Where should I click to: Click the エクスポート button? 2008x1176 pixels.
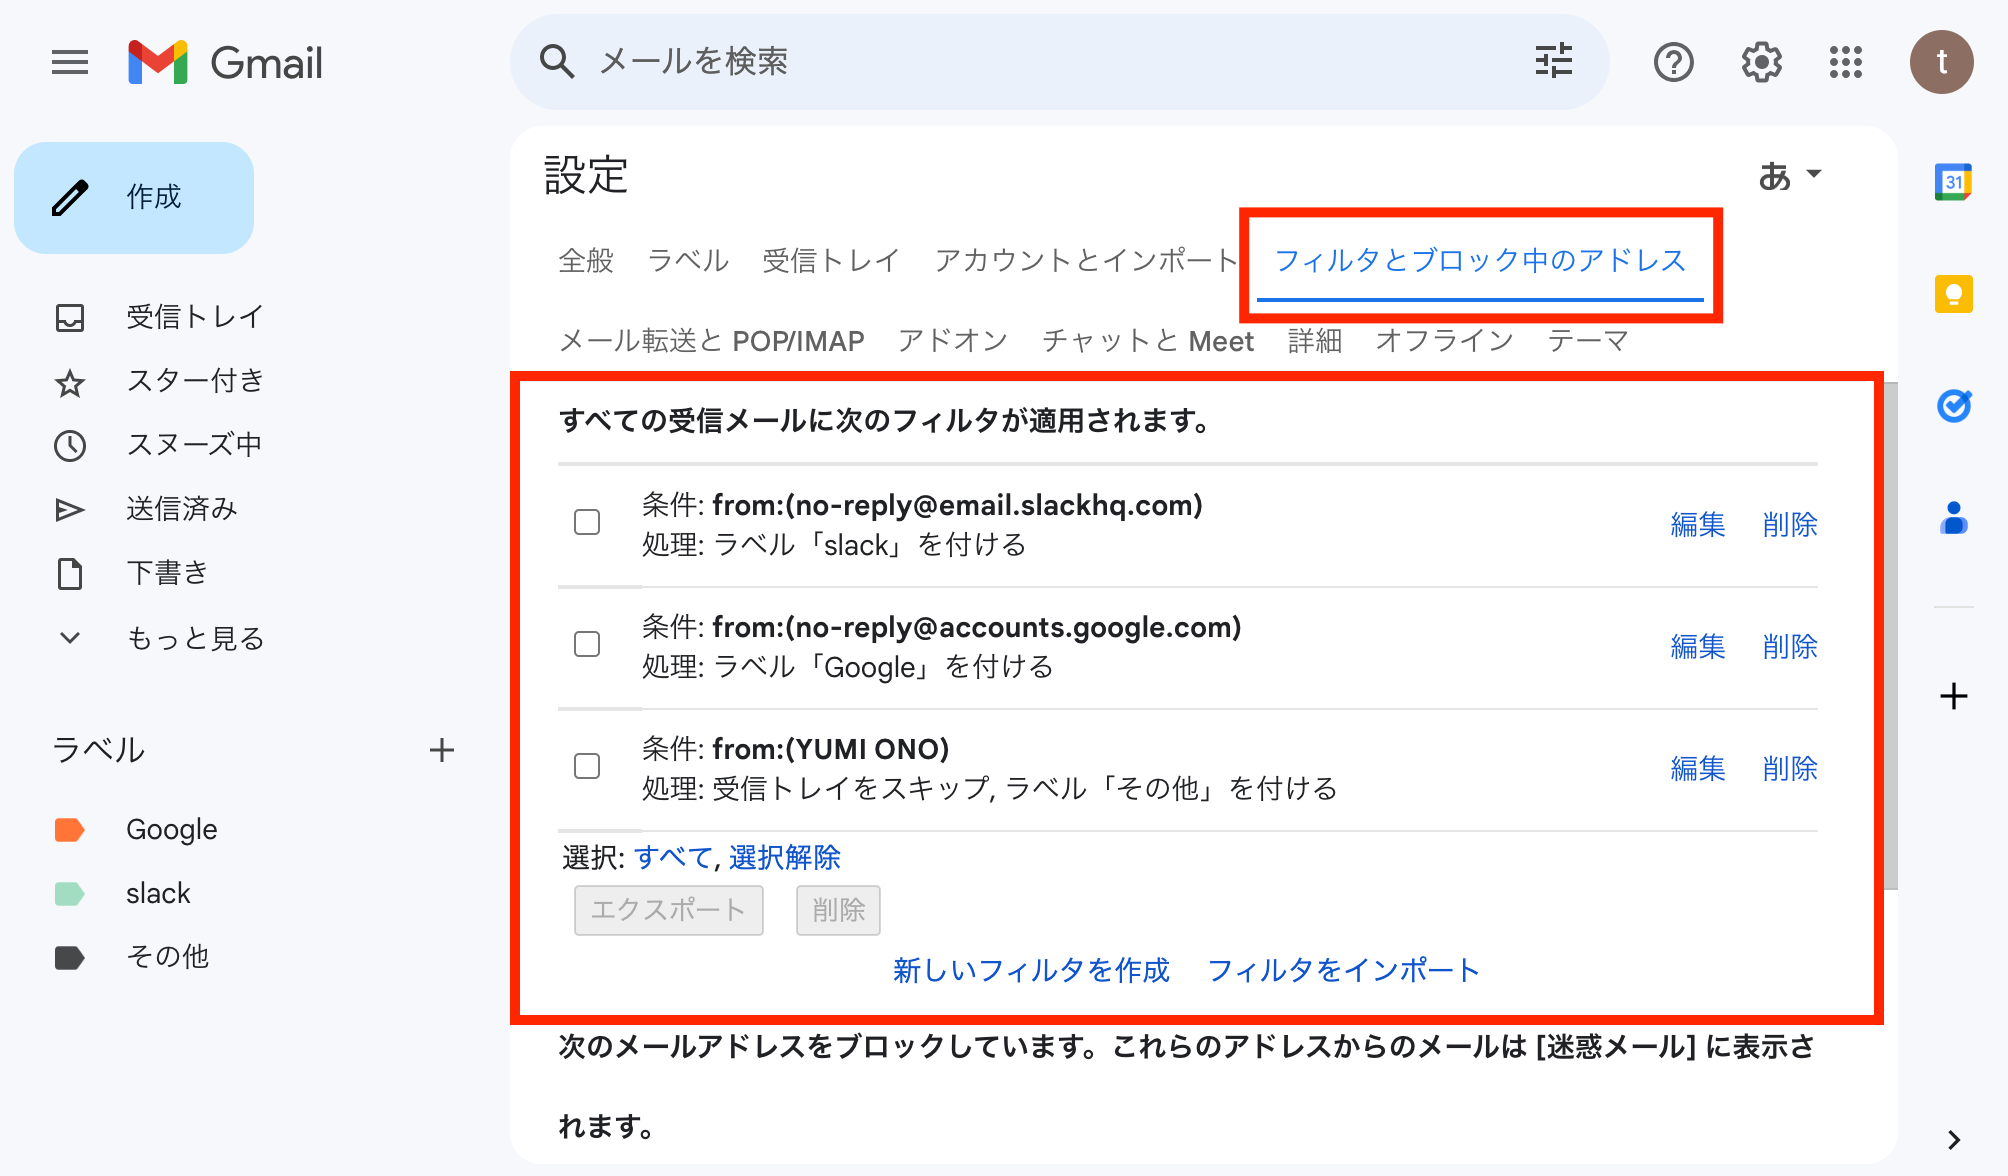pos(669,910)
